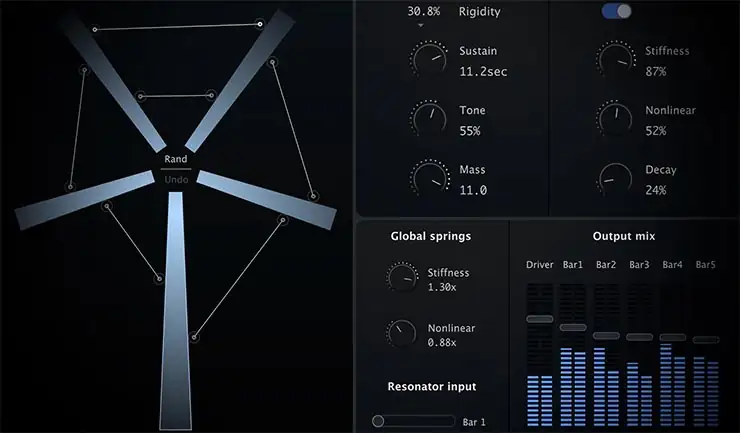Select the top-left spring node on the upper-left bar
This screenshot has height=433, width=740.
click(x=95, y=29)
